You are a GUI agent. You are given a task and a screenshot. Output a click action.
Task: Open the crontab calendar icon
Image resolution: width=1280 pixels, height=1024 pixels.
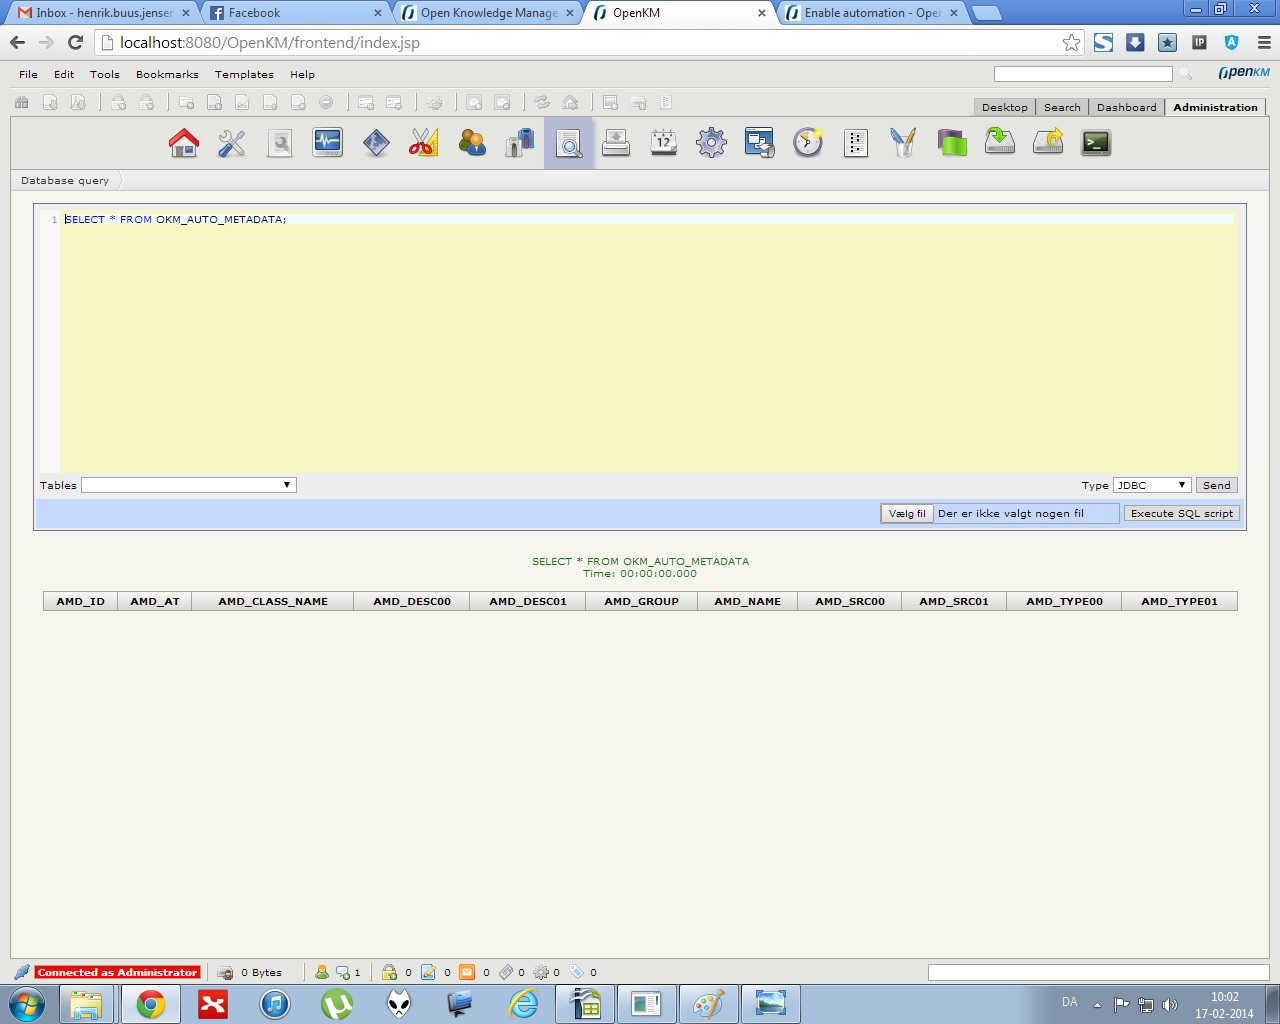click(663, 142)
